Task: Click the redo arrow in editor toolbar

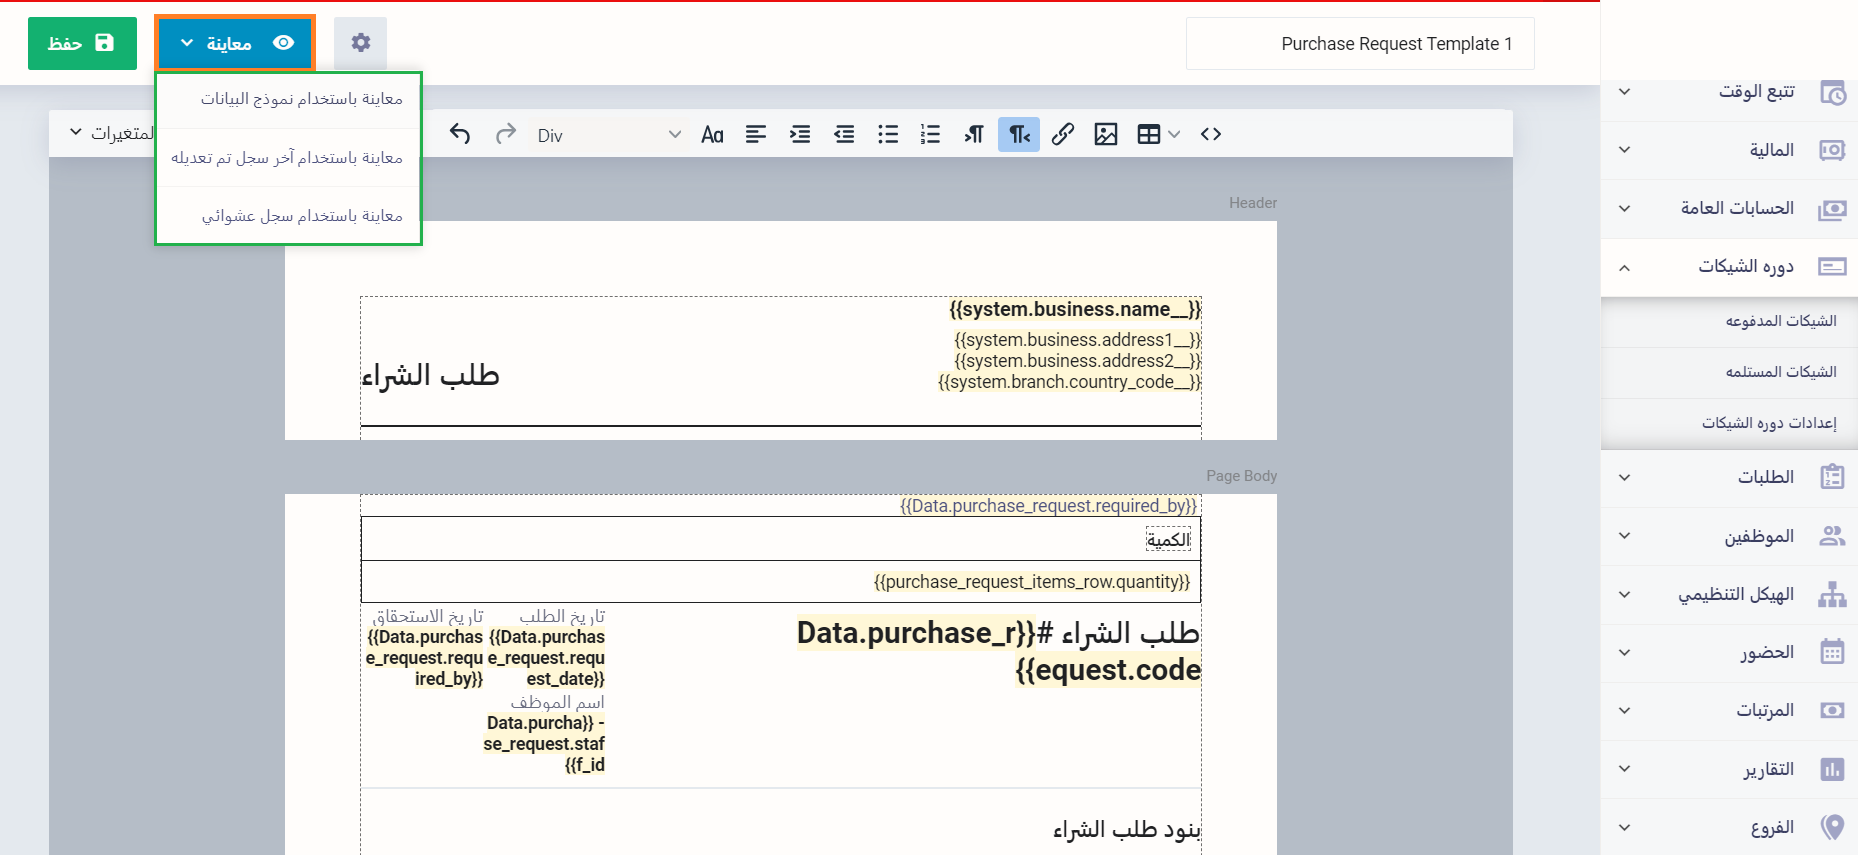Action: pyautogui.click(x=506, y=134)
